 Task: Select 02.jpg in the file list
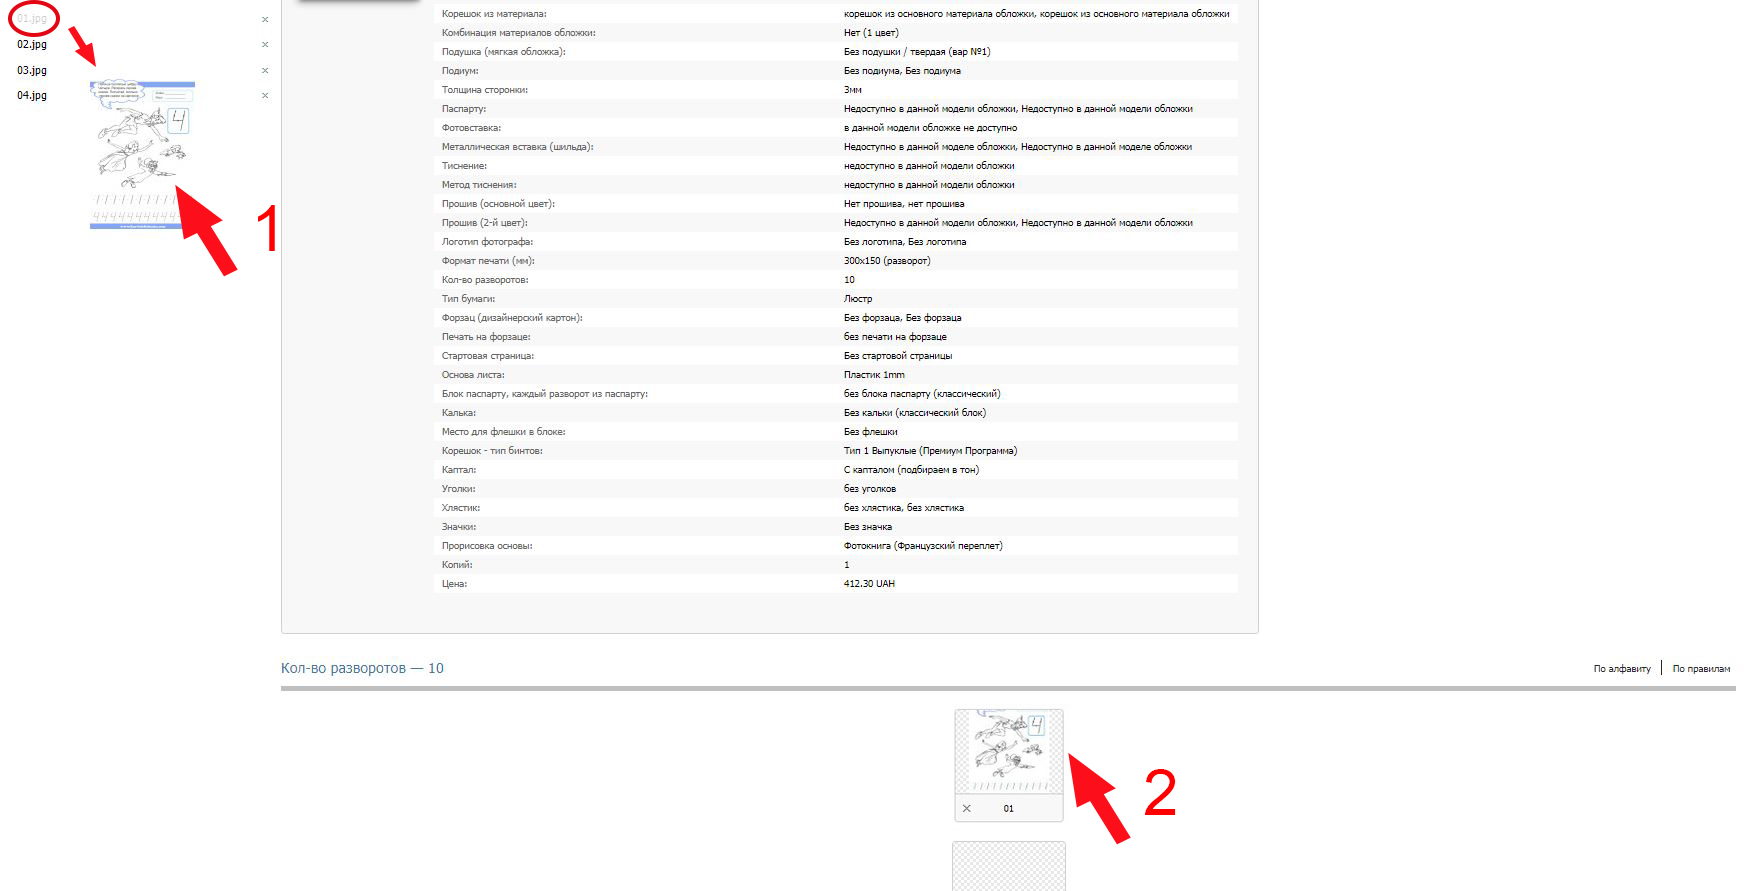pos(32,45)
